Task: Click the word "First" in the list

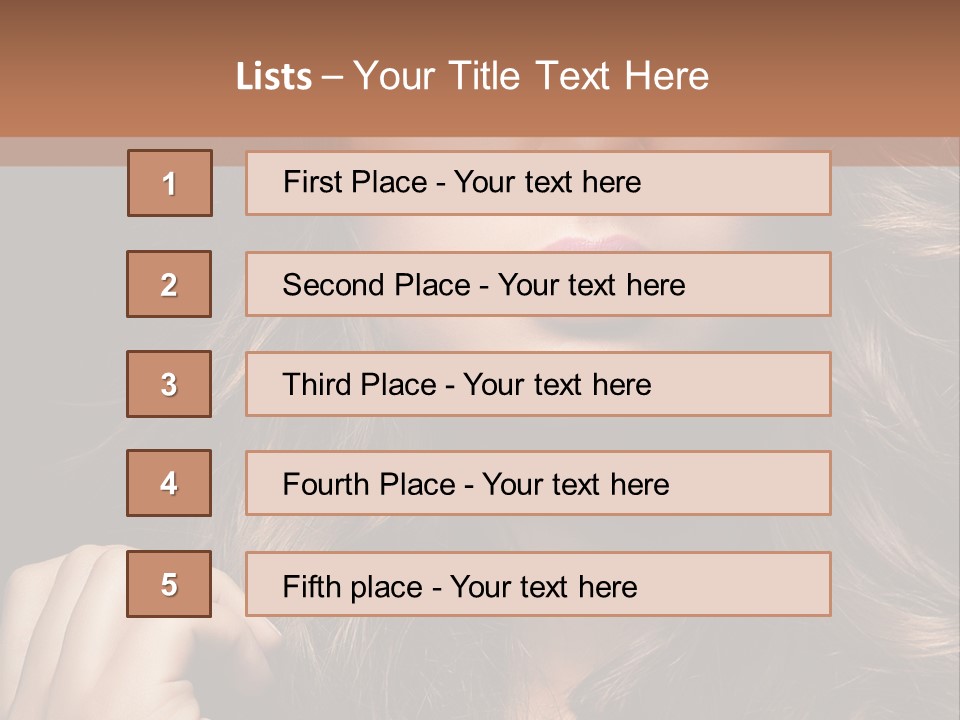Action: (x=314, y=182)
